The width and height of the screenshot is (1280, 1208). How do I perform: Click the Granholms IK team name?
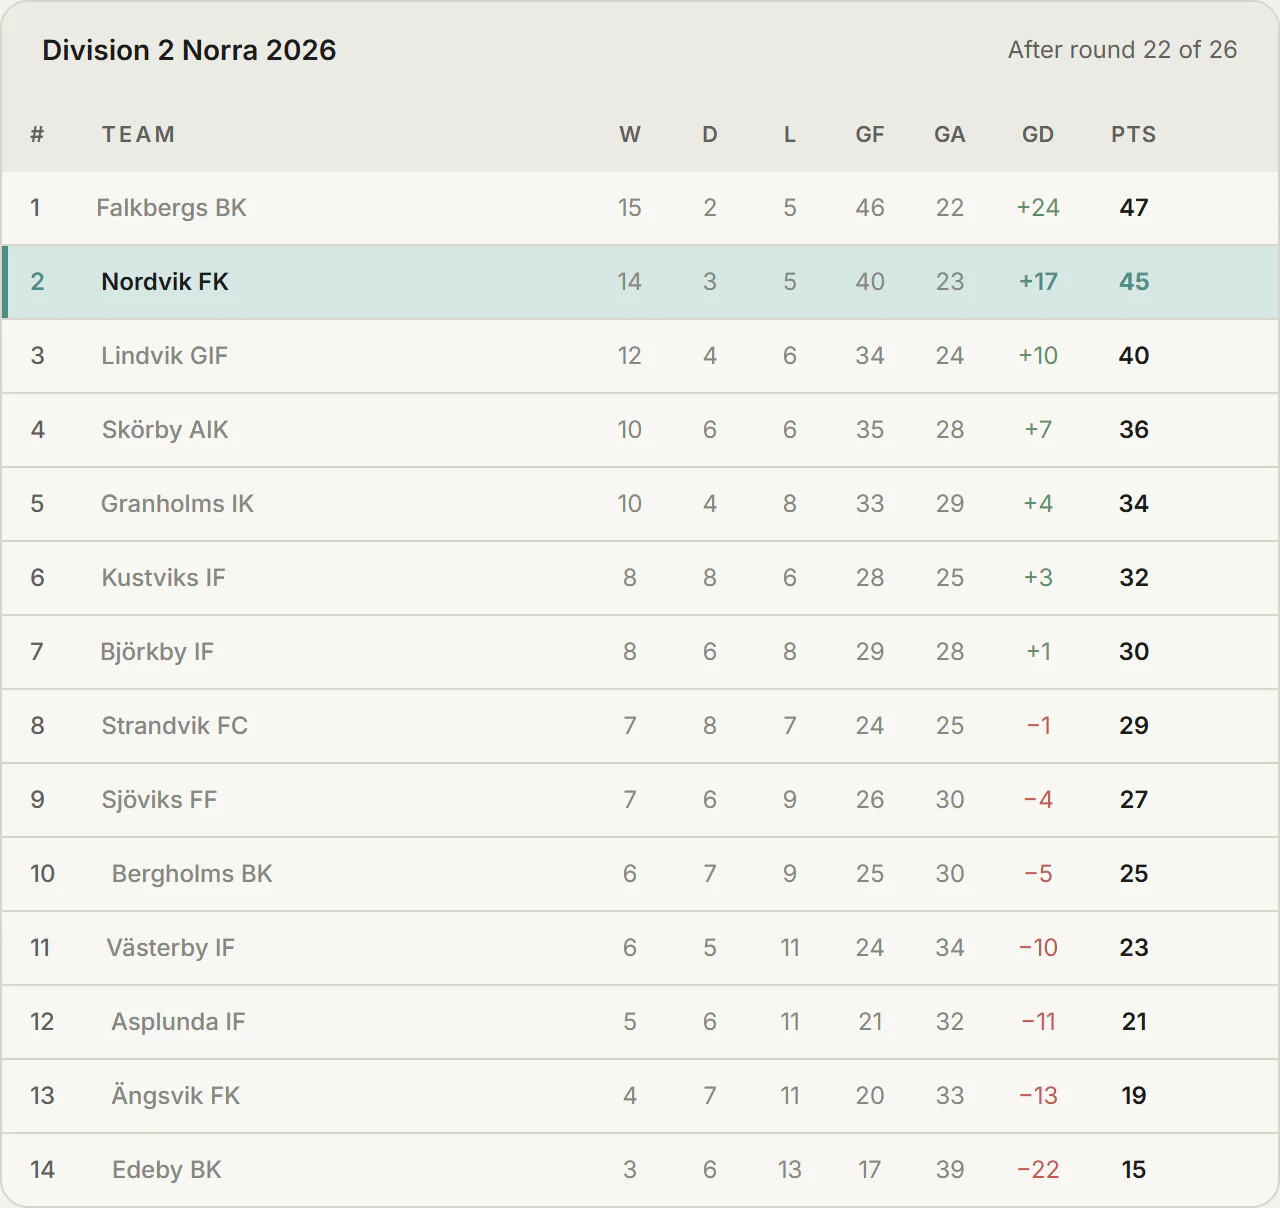(177, 504)
